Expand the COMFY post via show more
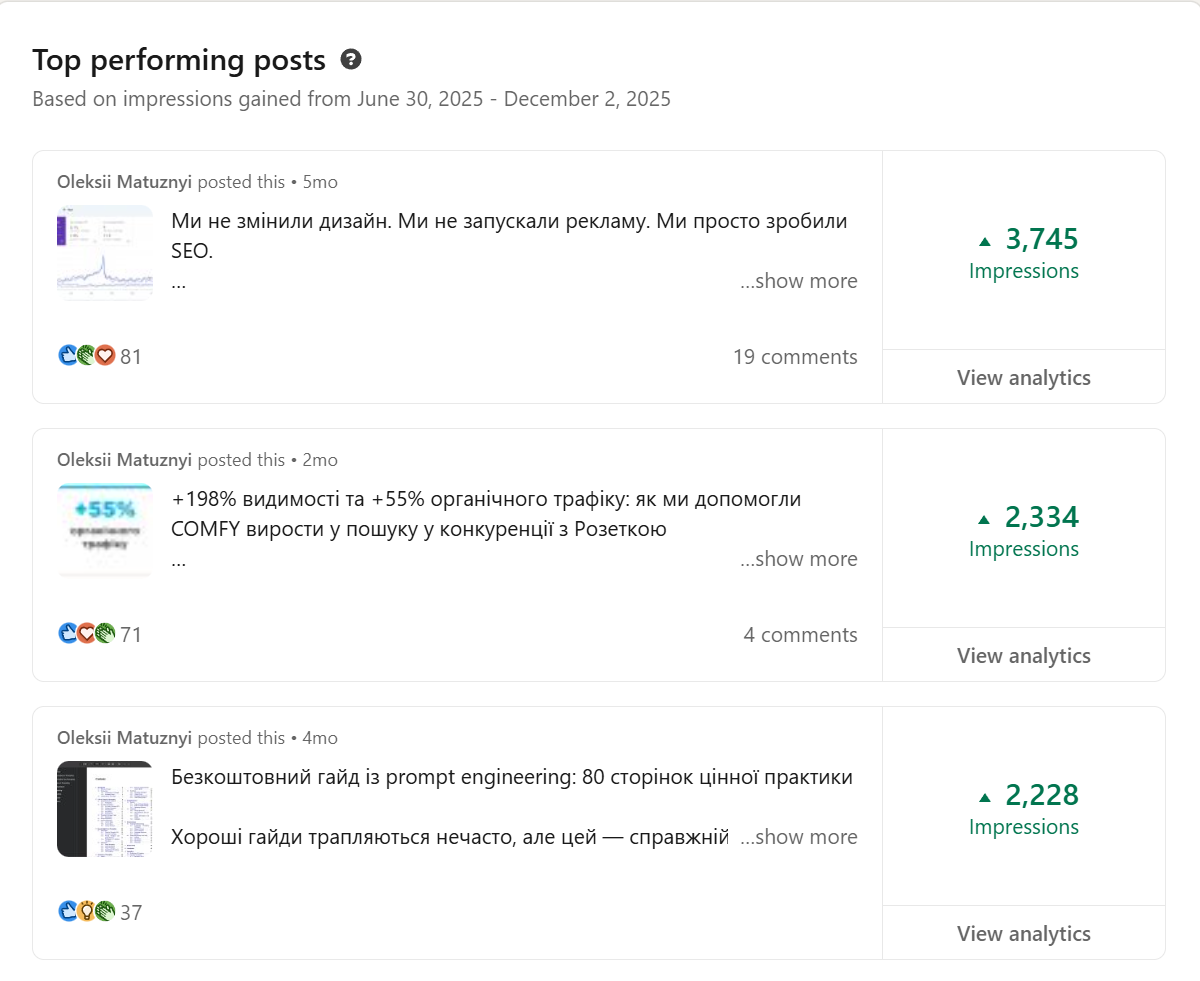Screen dimensions: 1200x981 tap(798, 559)
